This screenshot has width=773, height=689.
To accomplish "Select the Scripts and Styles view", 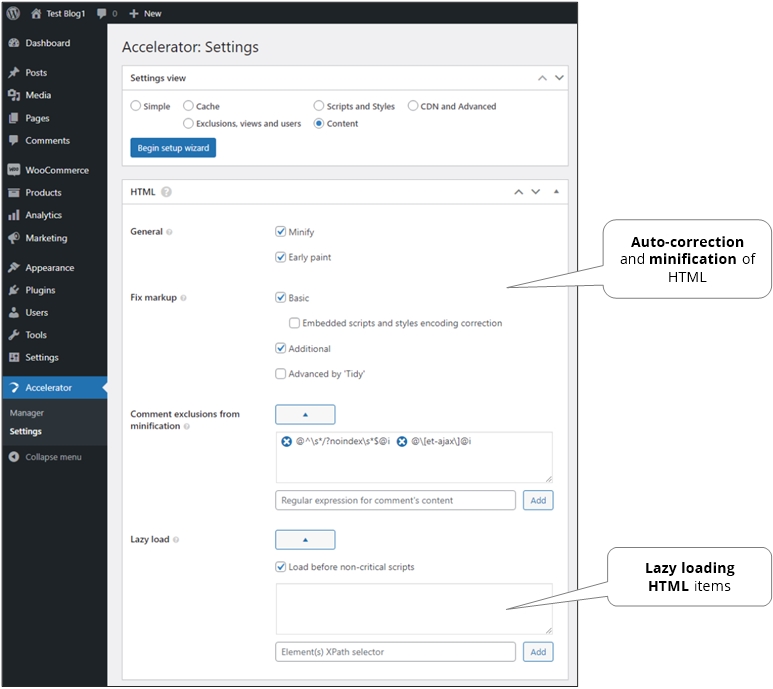I will (x=319, y=106).
